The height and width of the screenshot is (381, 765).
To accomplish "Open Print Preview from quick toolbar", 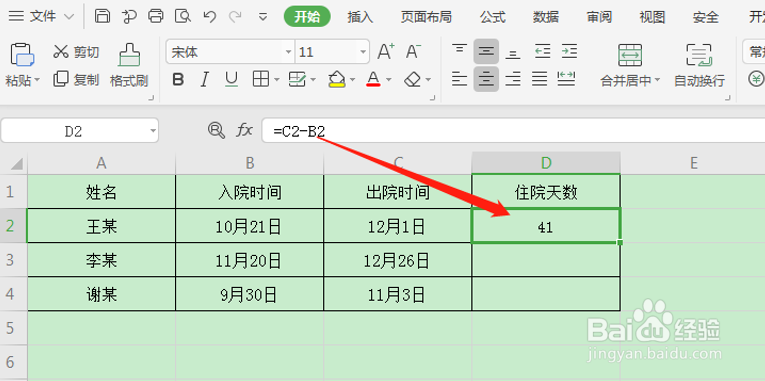I will (x=183, y=17).
